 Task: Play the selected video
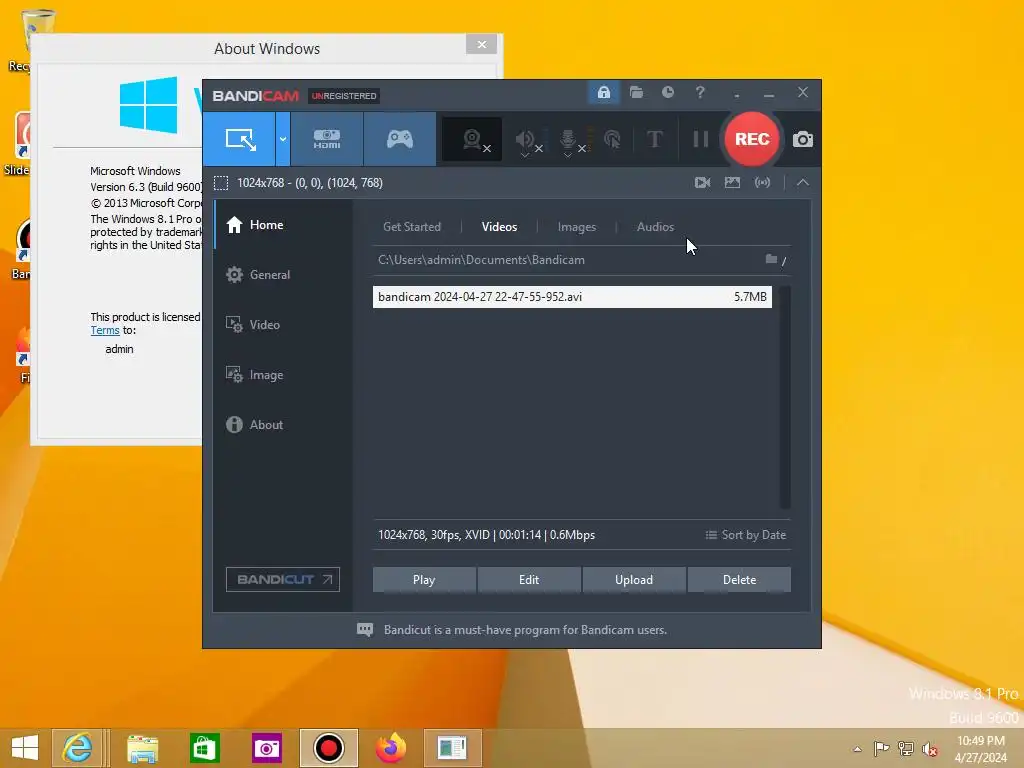pyautogui.click(x=424, y=579)
